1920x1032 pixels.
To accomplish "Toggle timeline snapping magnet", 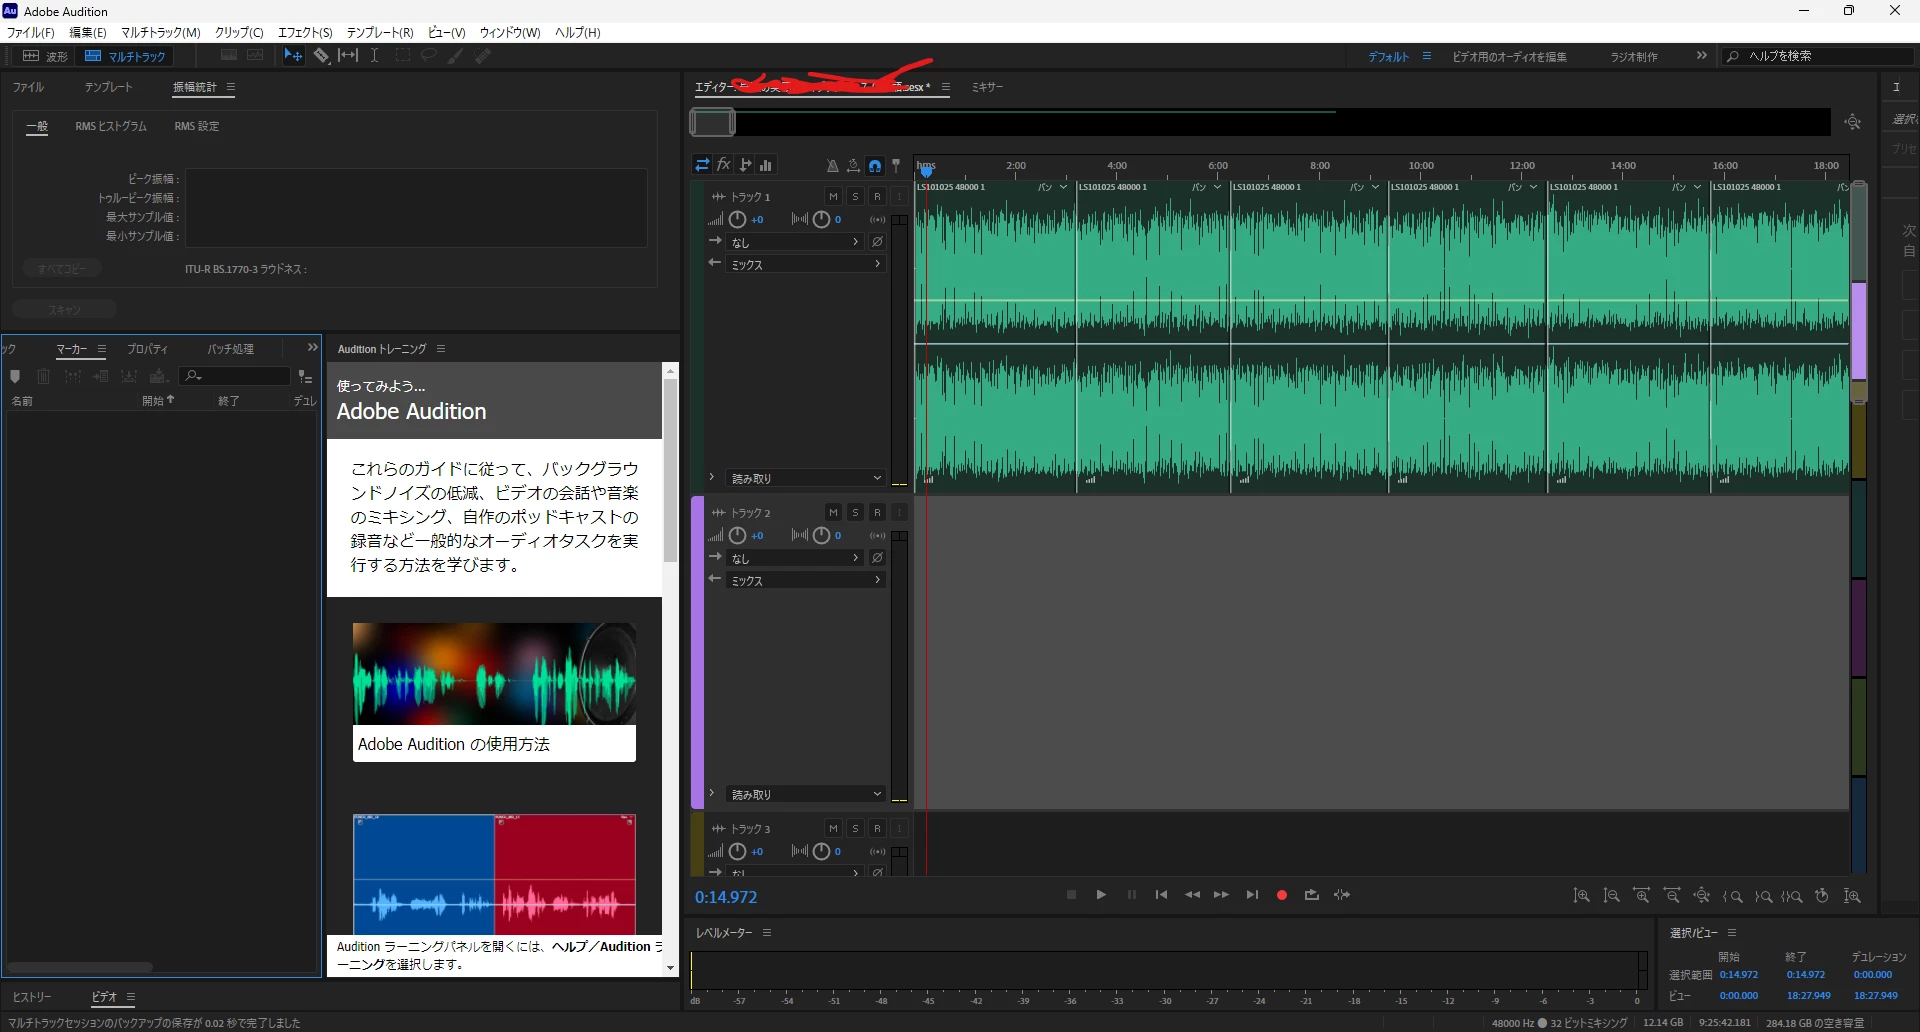I will pos(875,165).
